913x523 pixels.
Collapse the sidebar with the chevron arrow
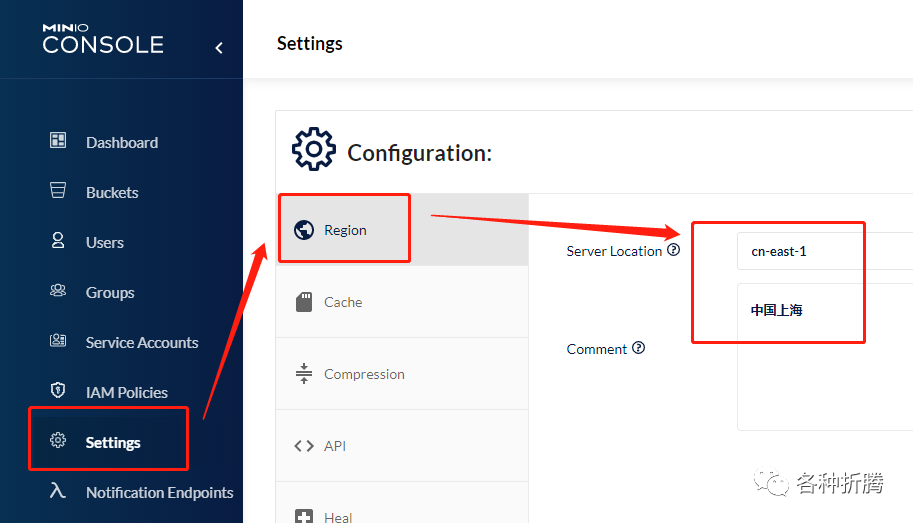click(x=219, y=48)
